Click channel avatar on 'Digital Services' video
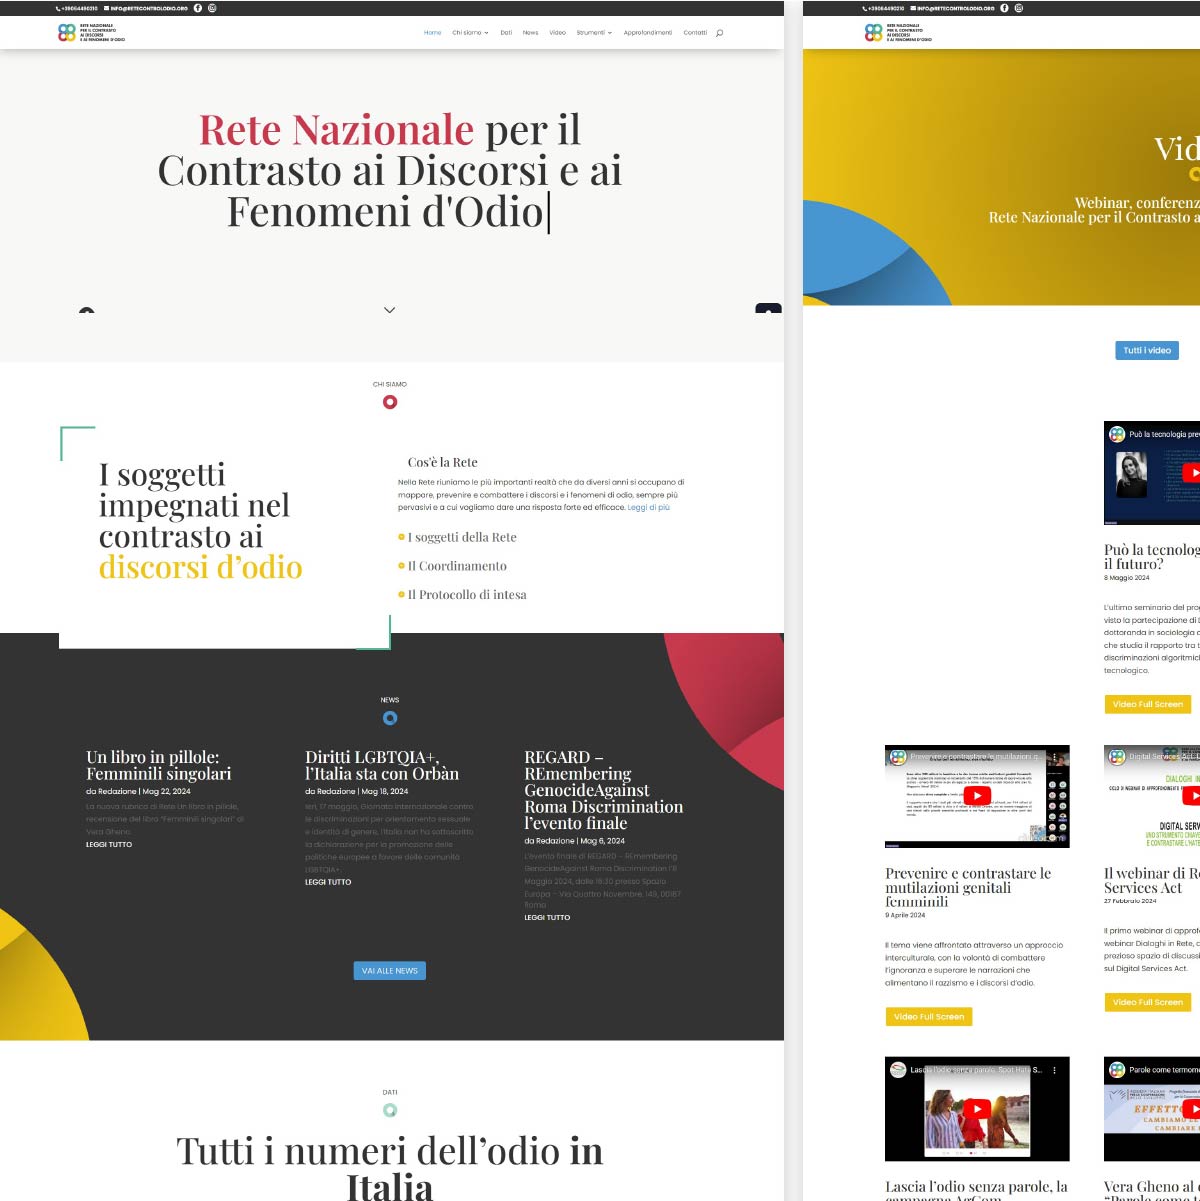 coord(1117,757)
